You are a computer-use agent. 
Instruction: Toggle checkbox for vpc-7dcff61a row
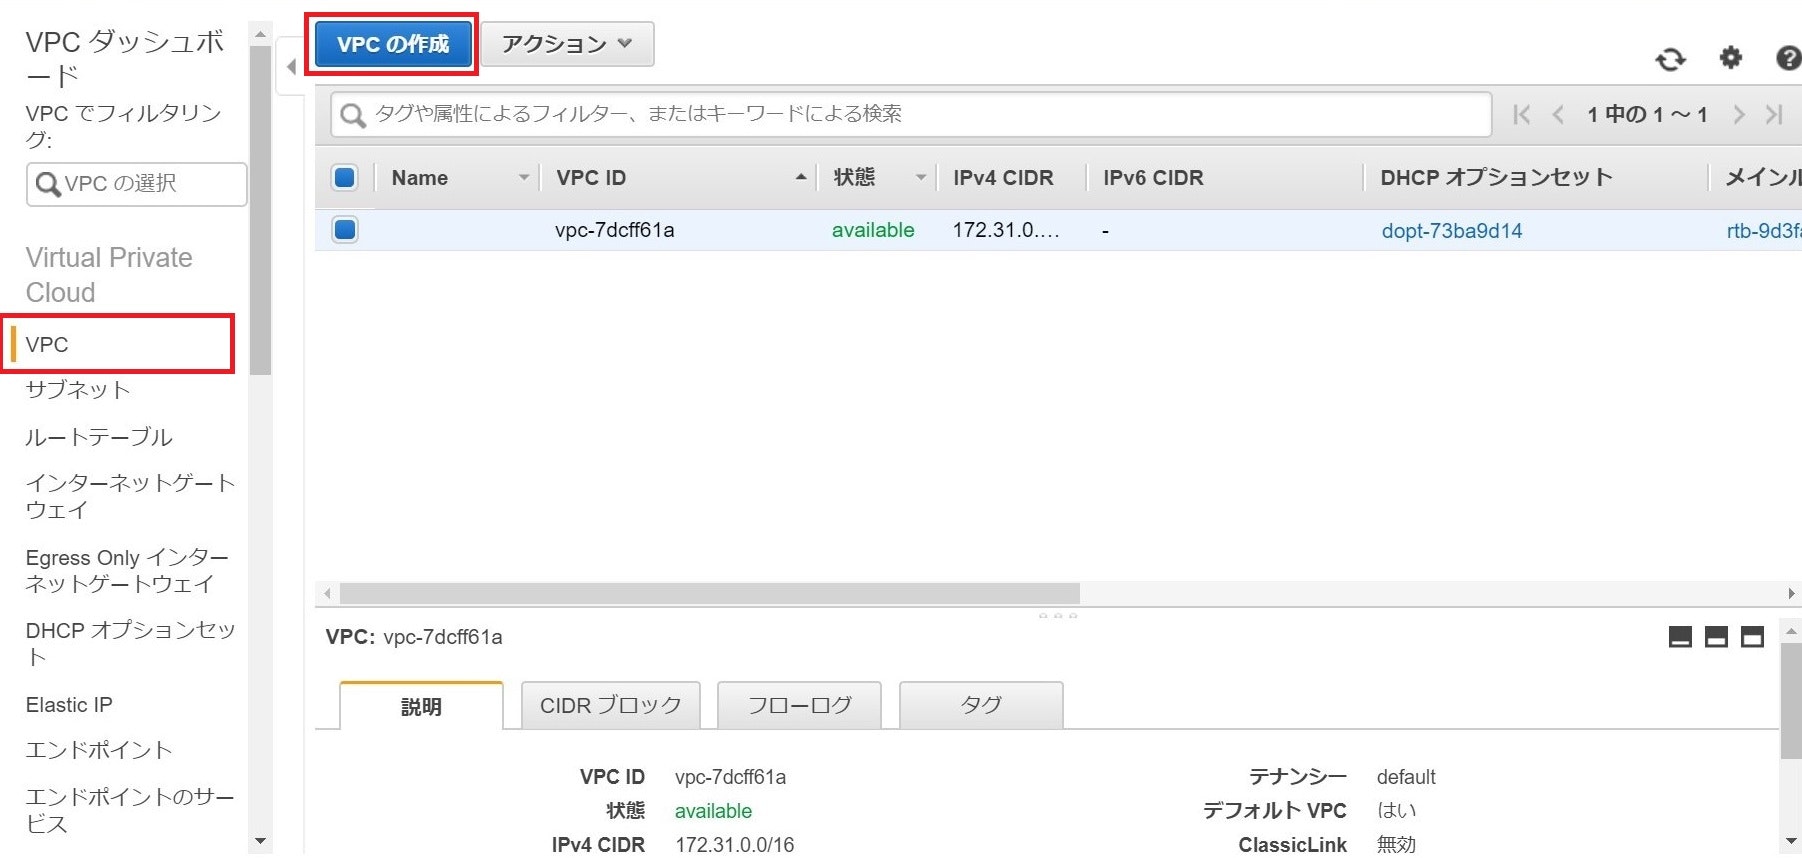(345, 230)
